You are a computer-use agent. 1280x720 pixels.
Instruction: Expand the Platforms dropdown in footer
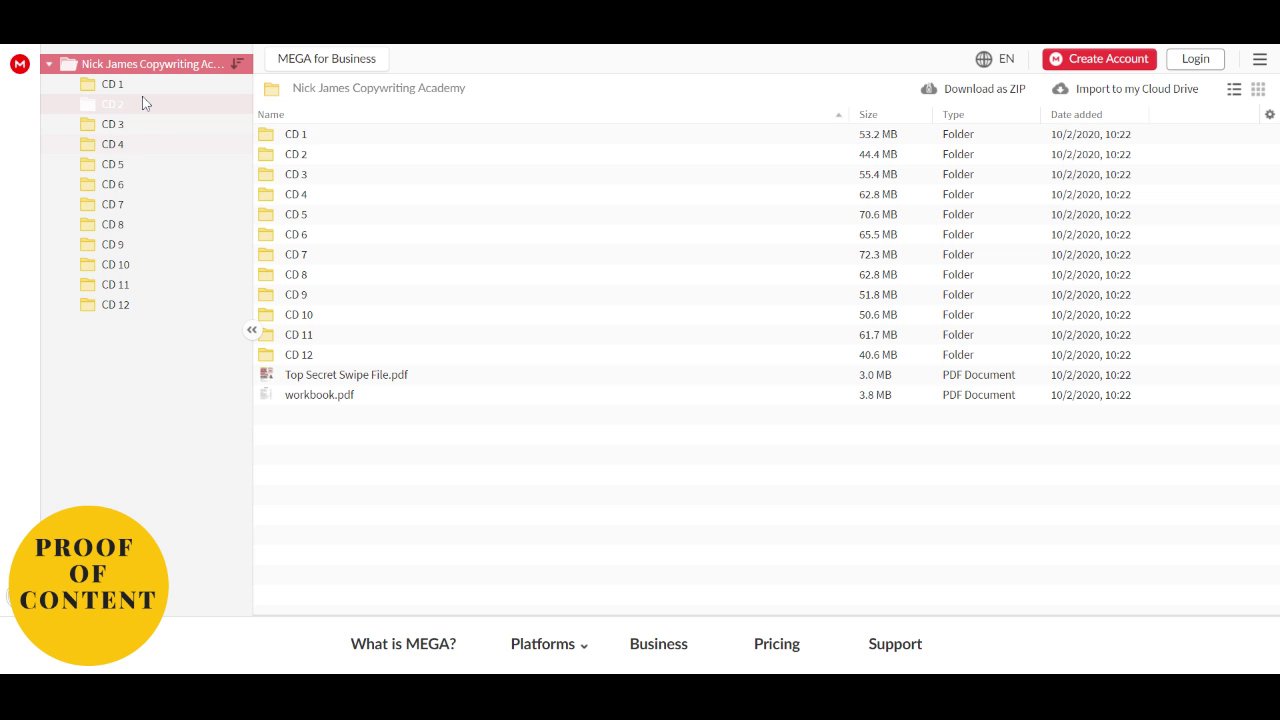point(549,644)
